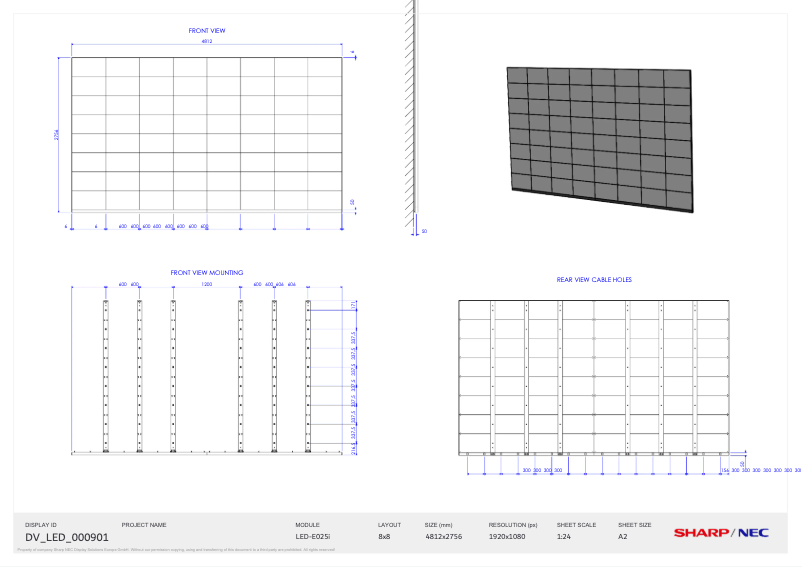Select the front view panel grid drawing
Screen dimensions: 802x567
tap(207, 134)
